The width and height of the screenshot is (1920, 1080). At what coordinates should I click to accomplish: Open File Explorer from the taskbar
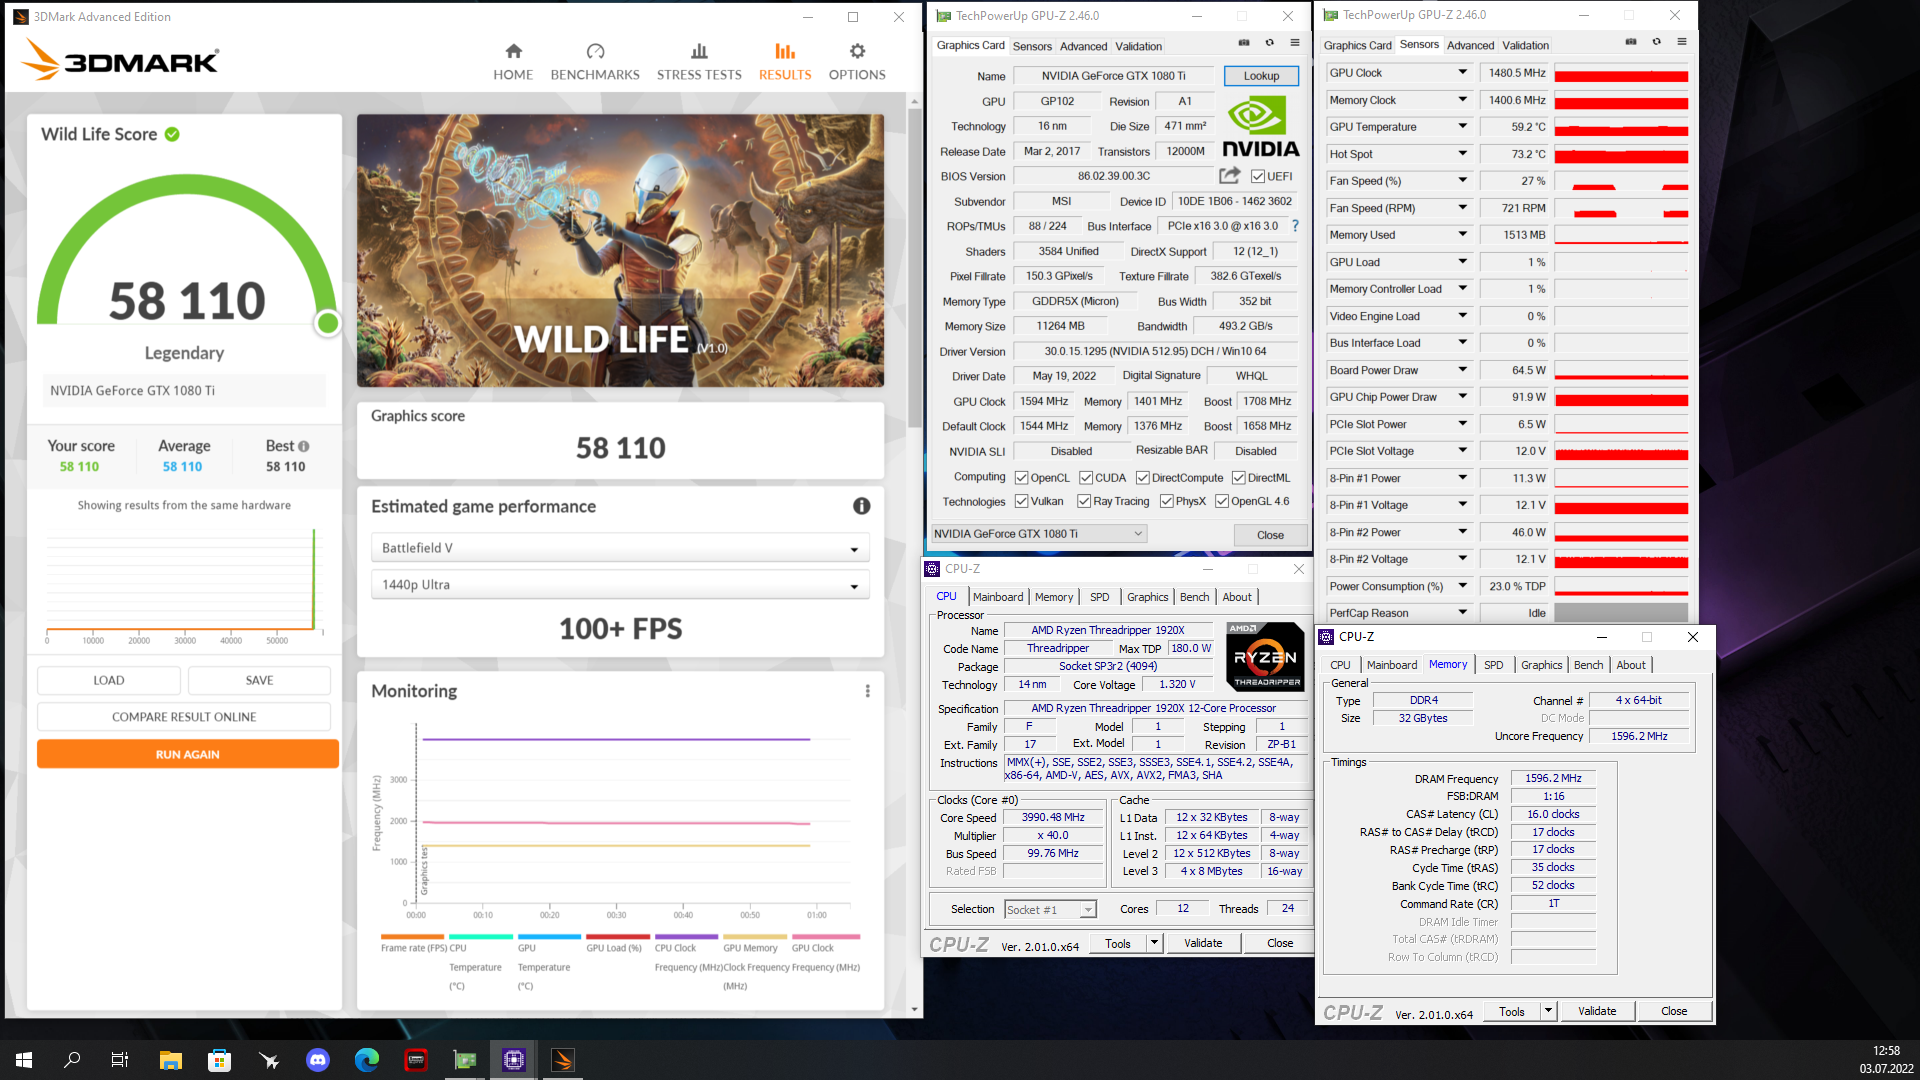170,1060
